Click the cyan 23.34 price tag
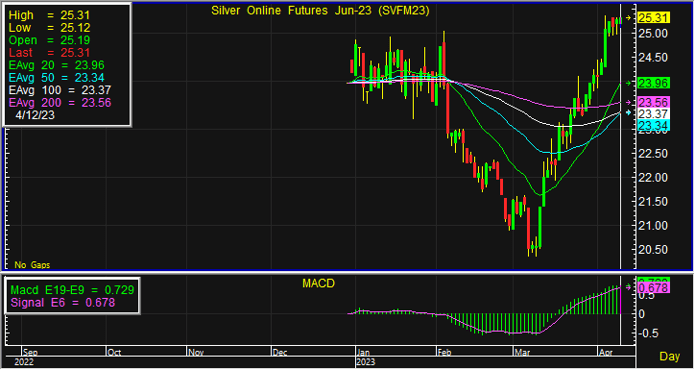 coord(654,126)
